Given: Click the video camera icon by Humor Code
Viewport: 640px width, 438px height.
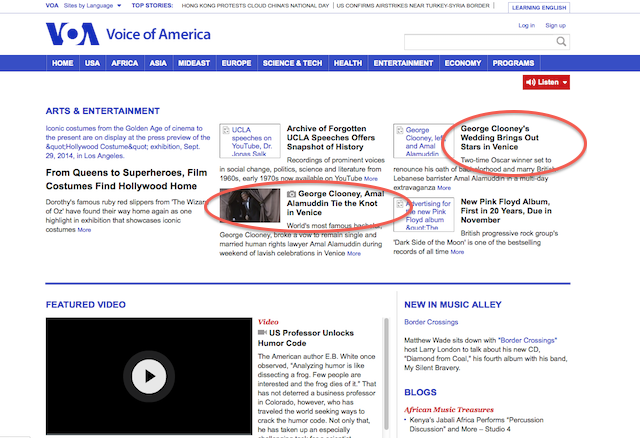Looking at the screenshot, I should click(262, 333).
